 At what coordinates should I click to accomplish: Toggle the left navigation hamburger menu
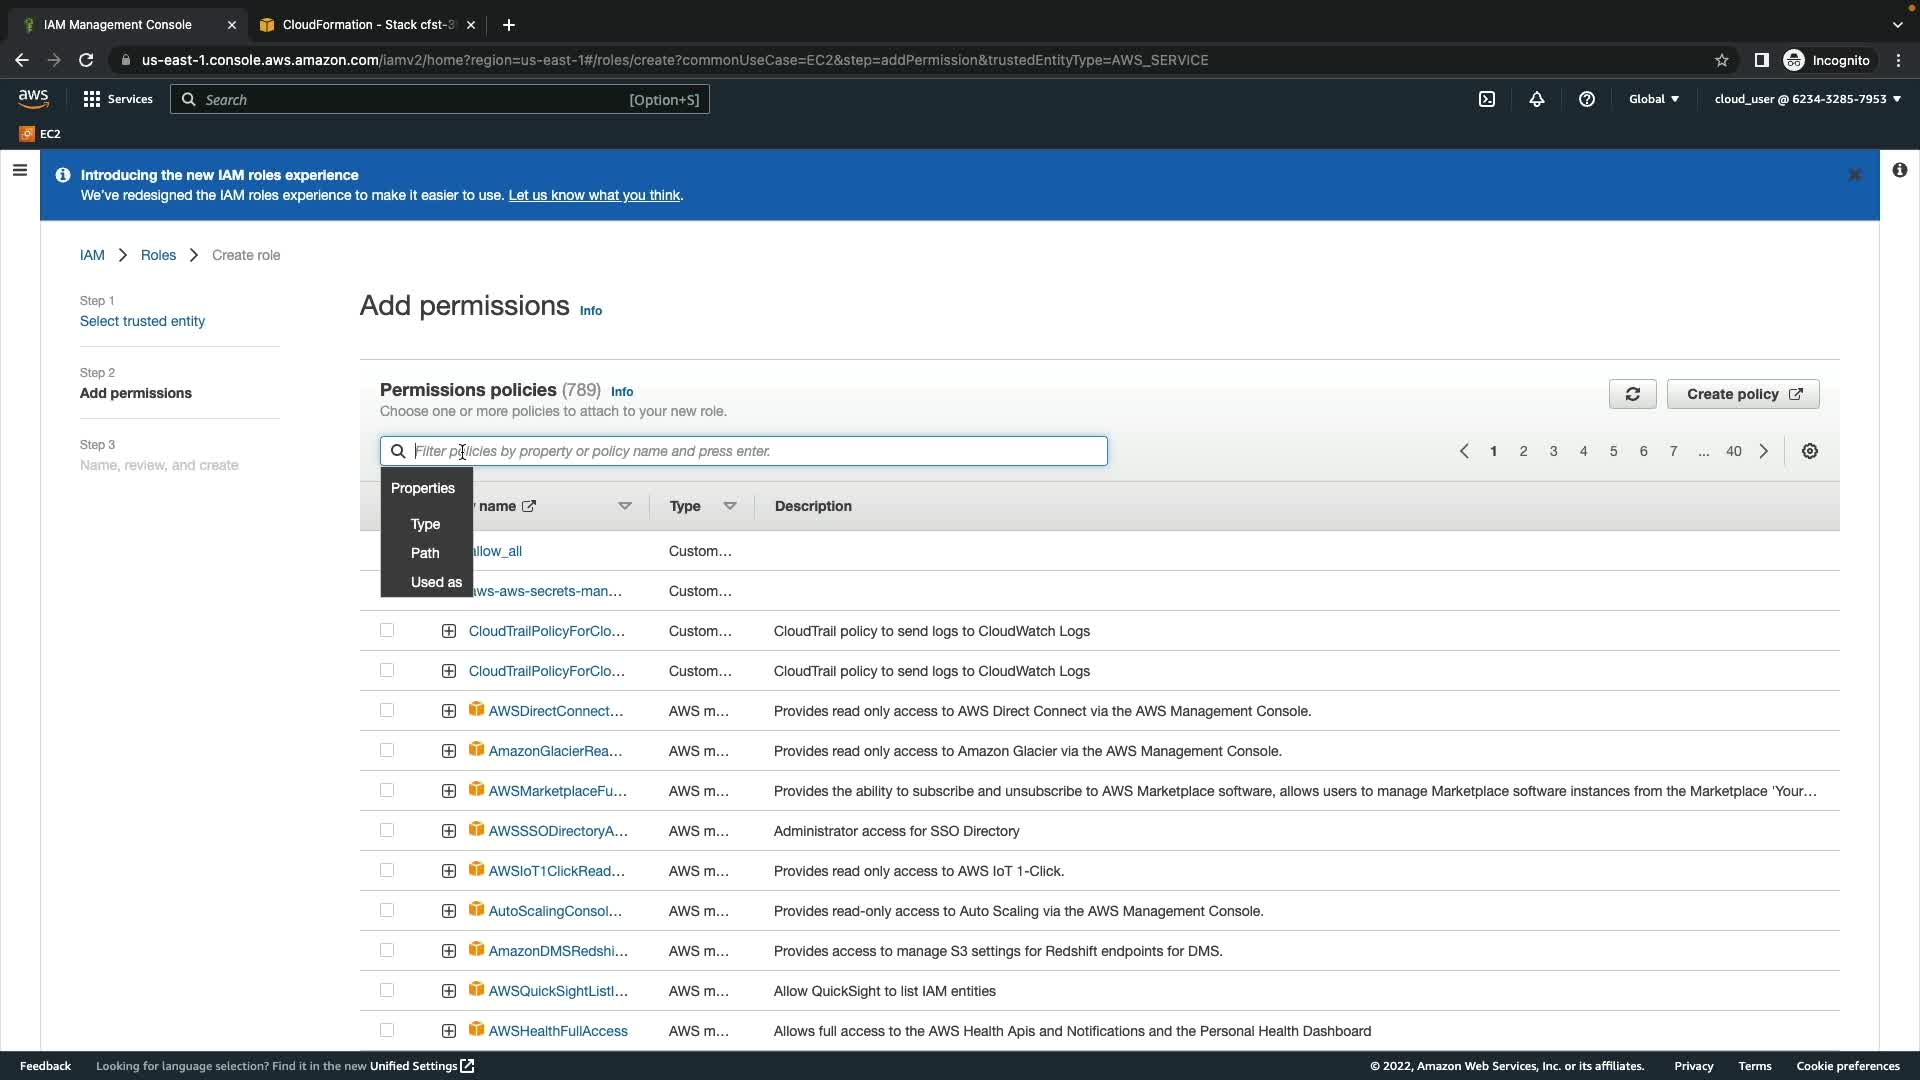click(x=19, y=171)
